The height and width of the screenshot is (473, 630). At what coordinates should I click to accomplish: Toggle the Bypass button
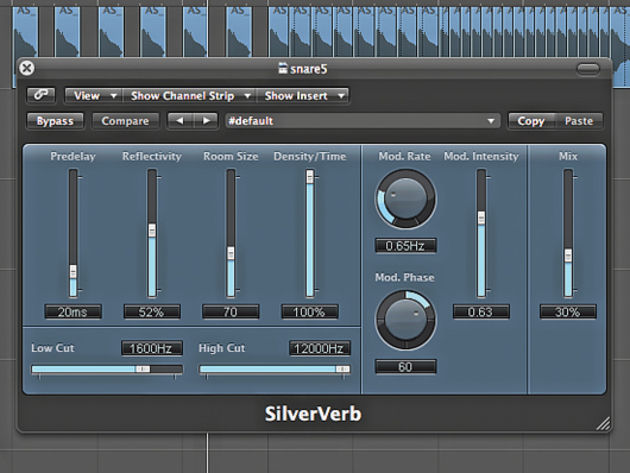tap(55, 121)
